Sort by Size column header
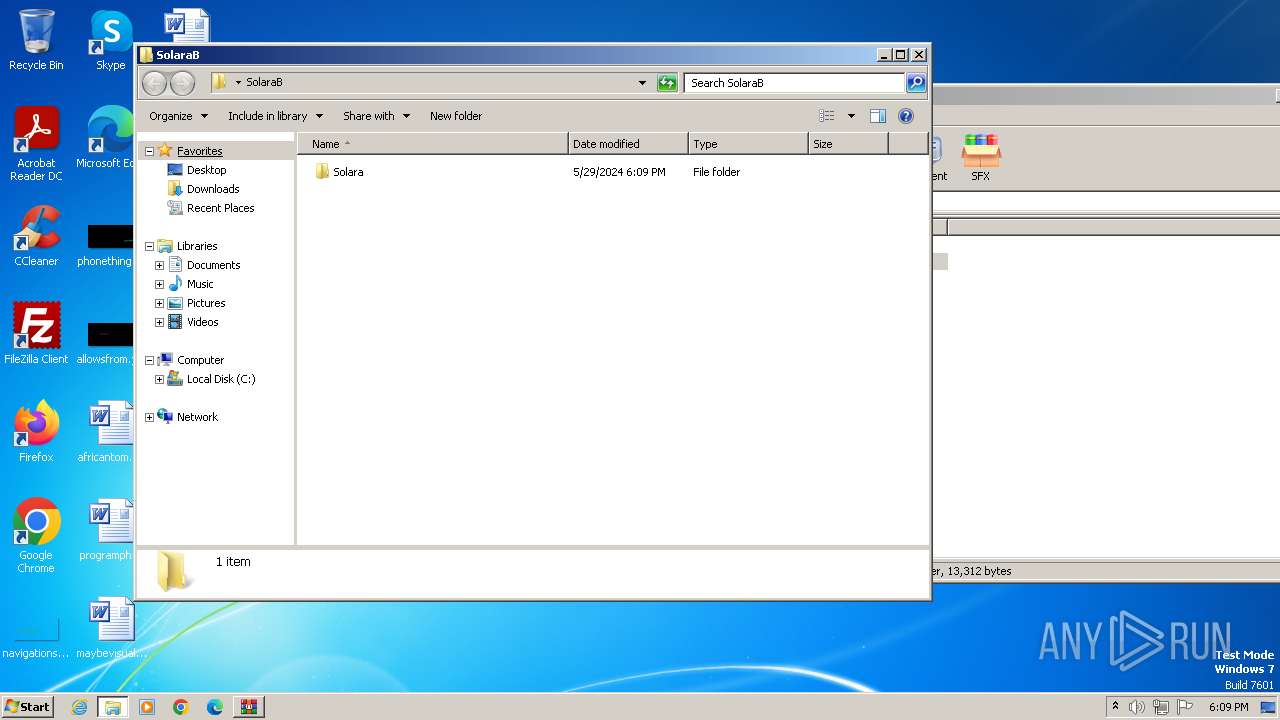The image size is (1280, 720). (848, 144)
